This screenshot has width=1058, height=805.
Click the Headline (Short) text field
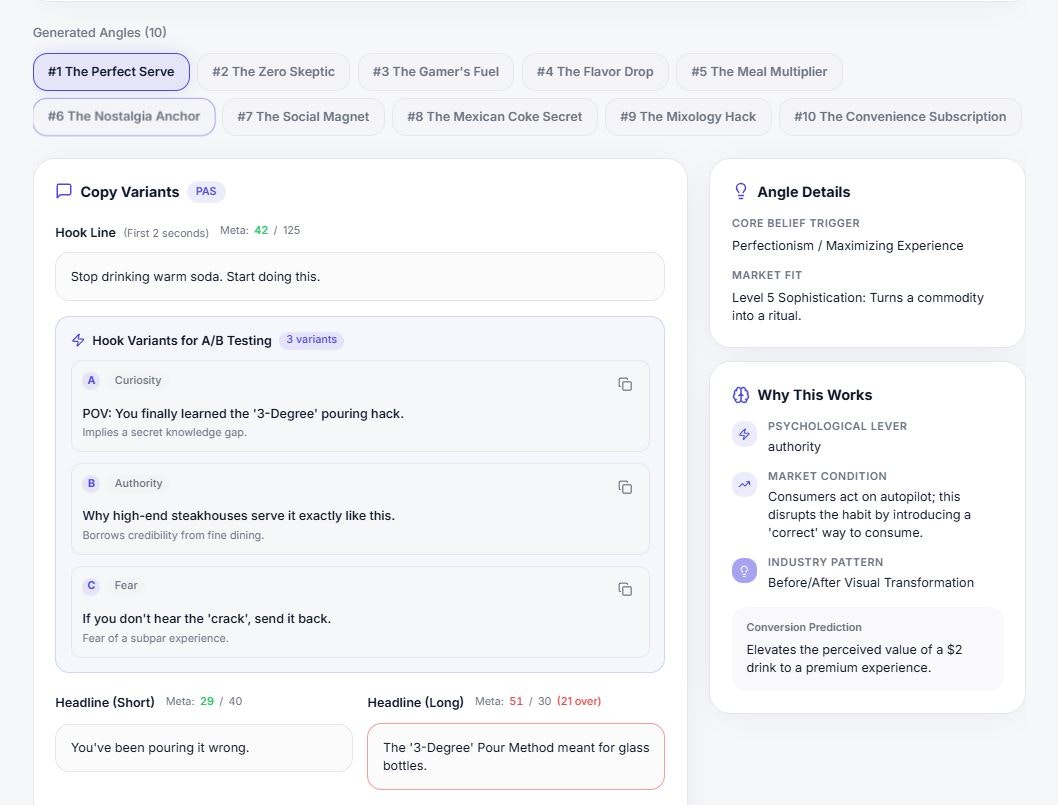click(204, 748)
